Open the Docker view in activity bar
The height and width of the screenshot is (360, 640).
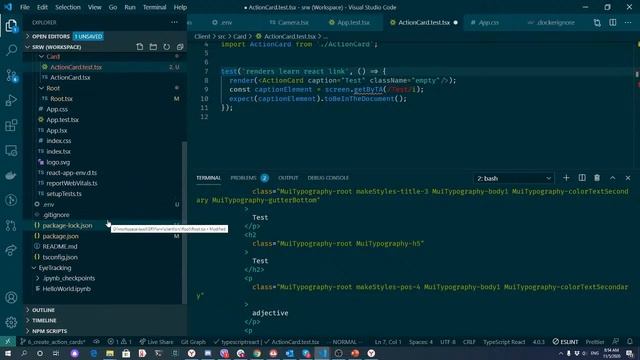point(11,176)
